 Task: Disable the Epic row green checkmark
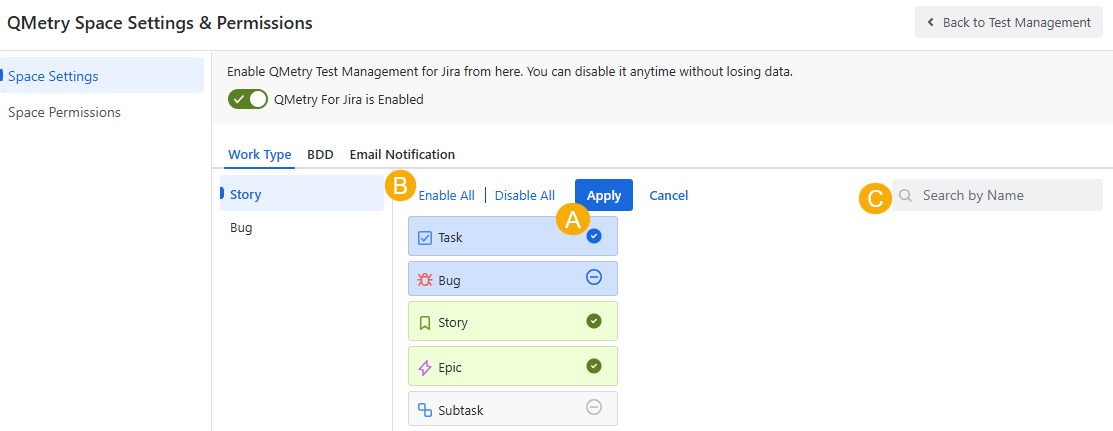594,366
